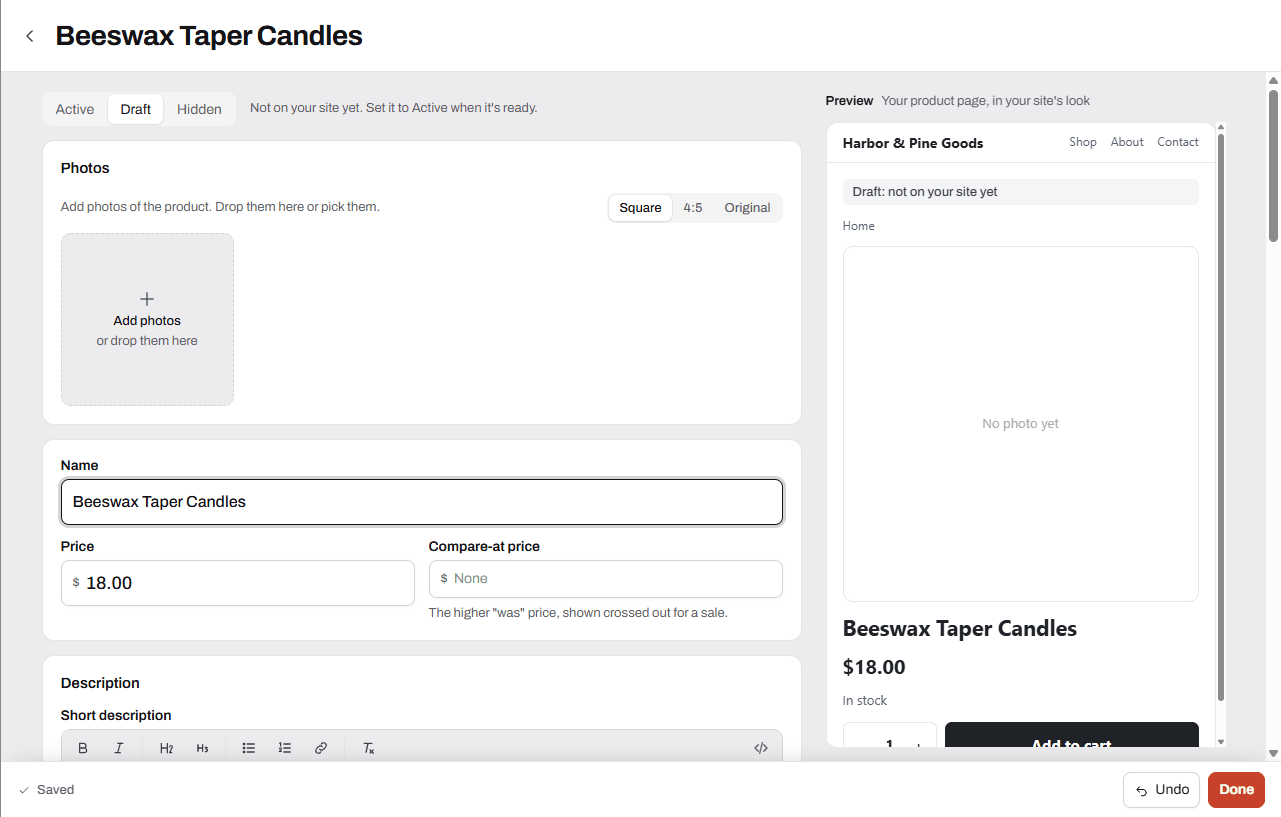Image resolution: width=1281 pixels, height=817 pixels.
Task: Set the product status to Active
Action: coord(75,109)
